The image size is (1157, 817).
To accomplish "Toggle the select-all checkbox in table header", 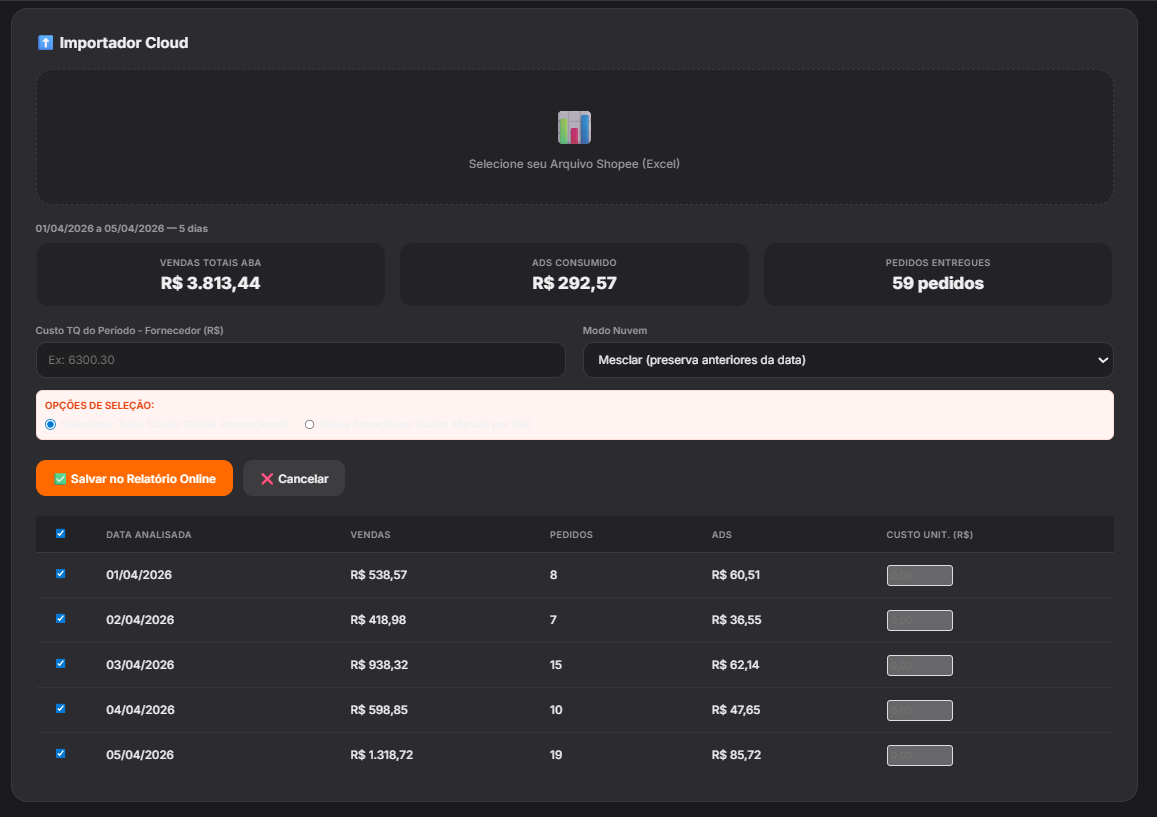I will (61, 534).
